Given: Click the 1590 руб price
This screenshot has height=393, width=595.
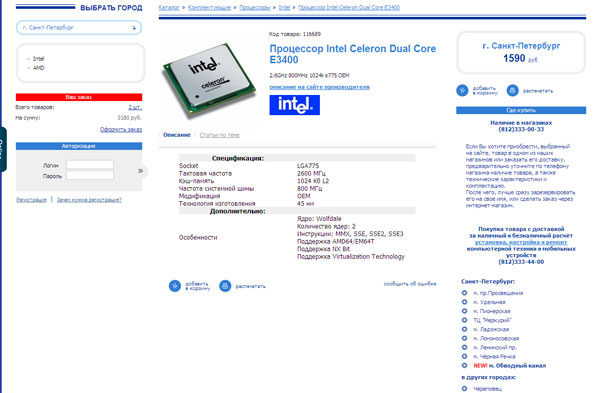Looking at the screenshot, I should [521, 58].
